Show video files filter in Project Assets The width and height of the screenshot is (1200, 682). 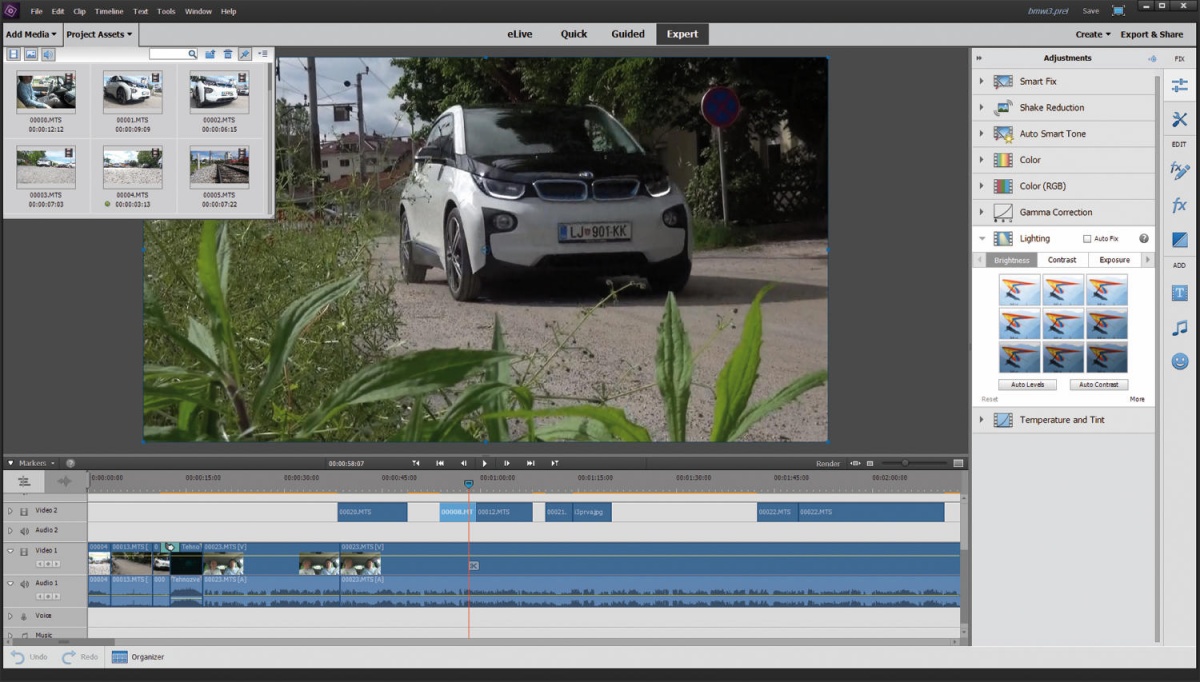click(14, 53)
